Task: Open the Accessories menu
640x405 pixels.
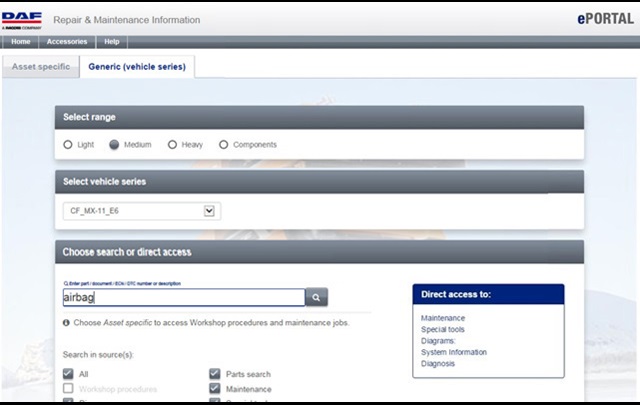Action: (67, 42)
